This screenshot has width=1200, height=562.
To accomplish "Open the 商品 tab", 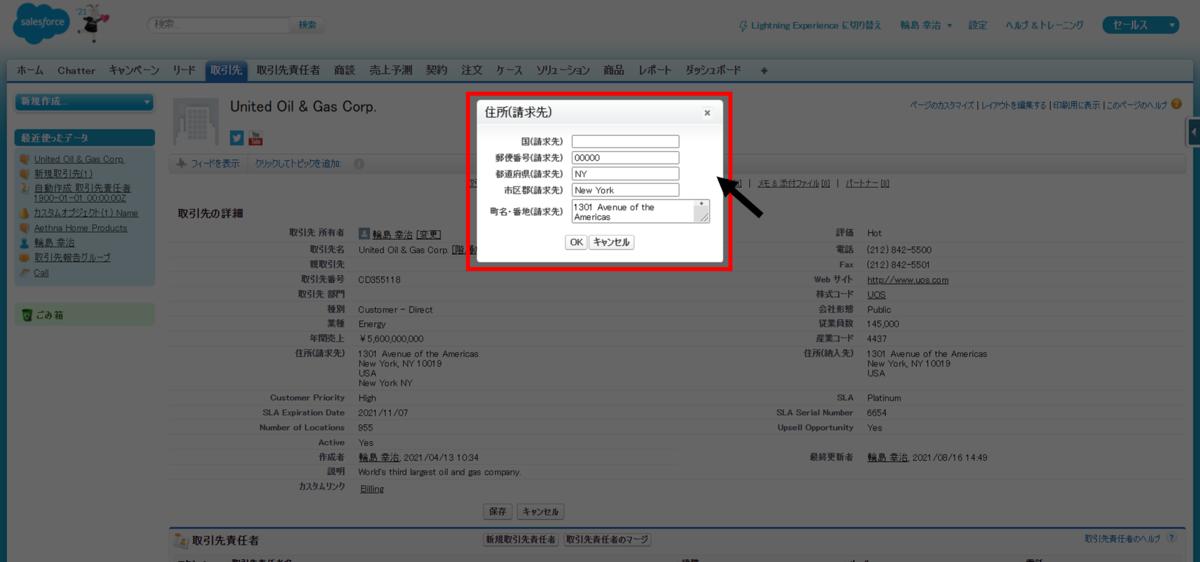I will (614, 71).
